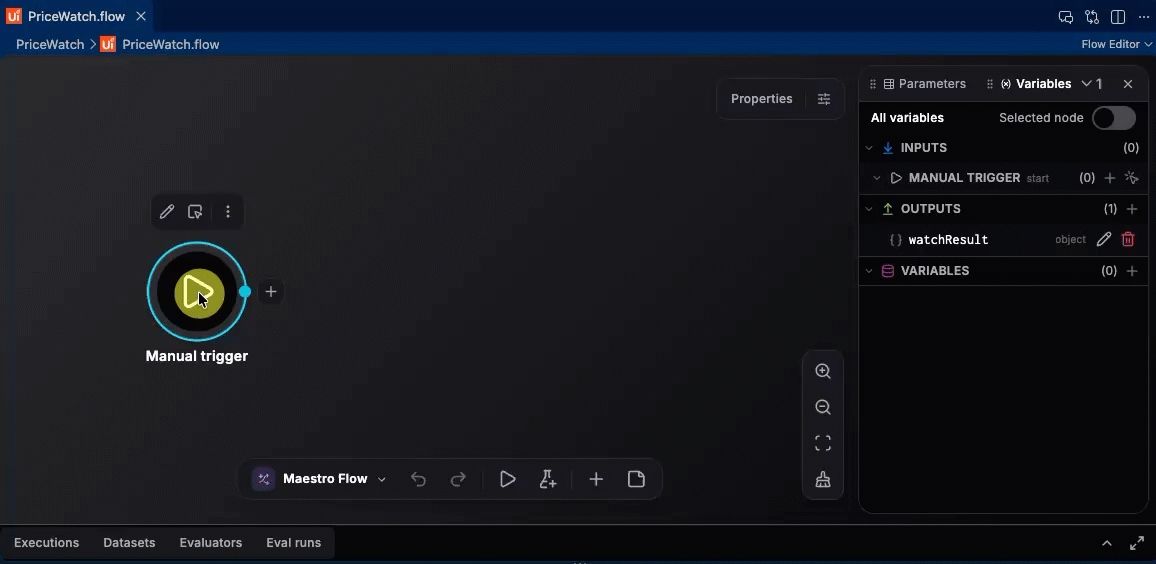Collapse the VARIABLES section
The height and width of the screenshot is (564, 1156).
869,271
